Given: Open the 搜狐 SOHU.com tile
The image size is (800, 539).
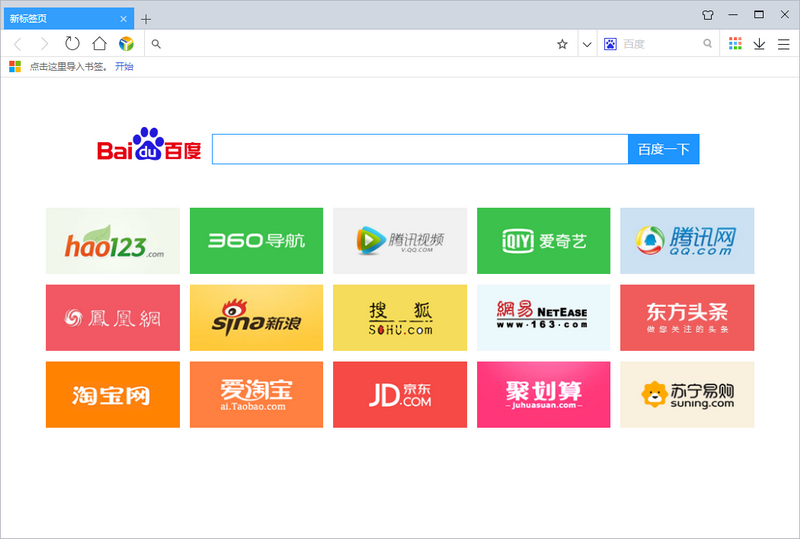Looking at the screenshot, I should [400, 317].
